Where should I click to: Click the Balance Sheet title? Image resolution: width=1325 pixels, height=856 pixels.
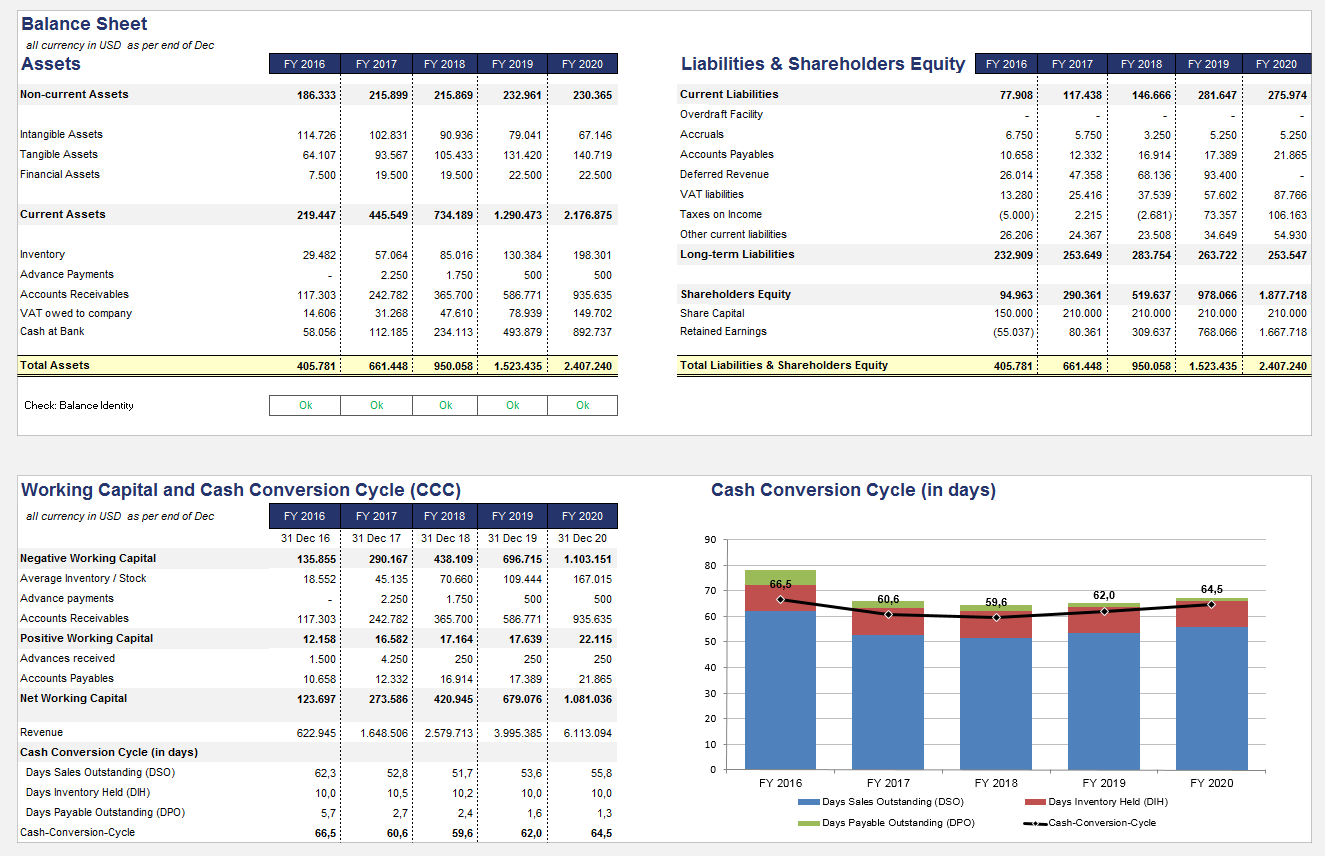tap(83, 23)
